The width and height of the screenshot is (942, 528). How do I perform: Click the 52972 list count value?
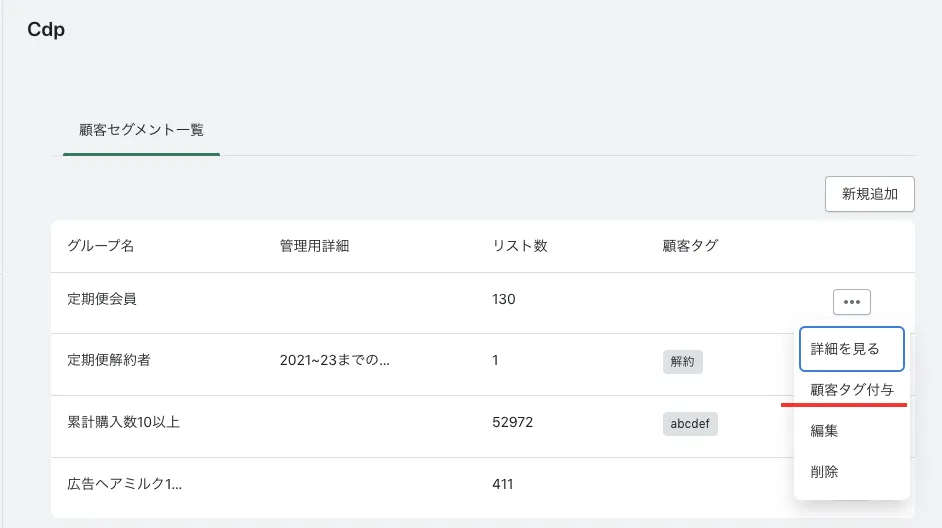pos(512,422)
